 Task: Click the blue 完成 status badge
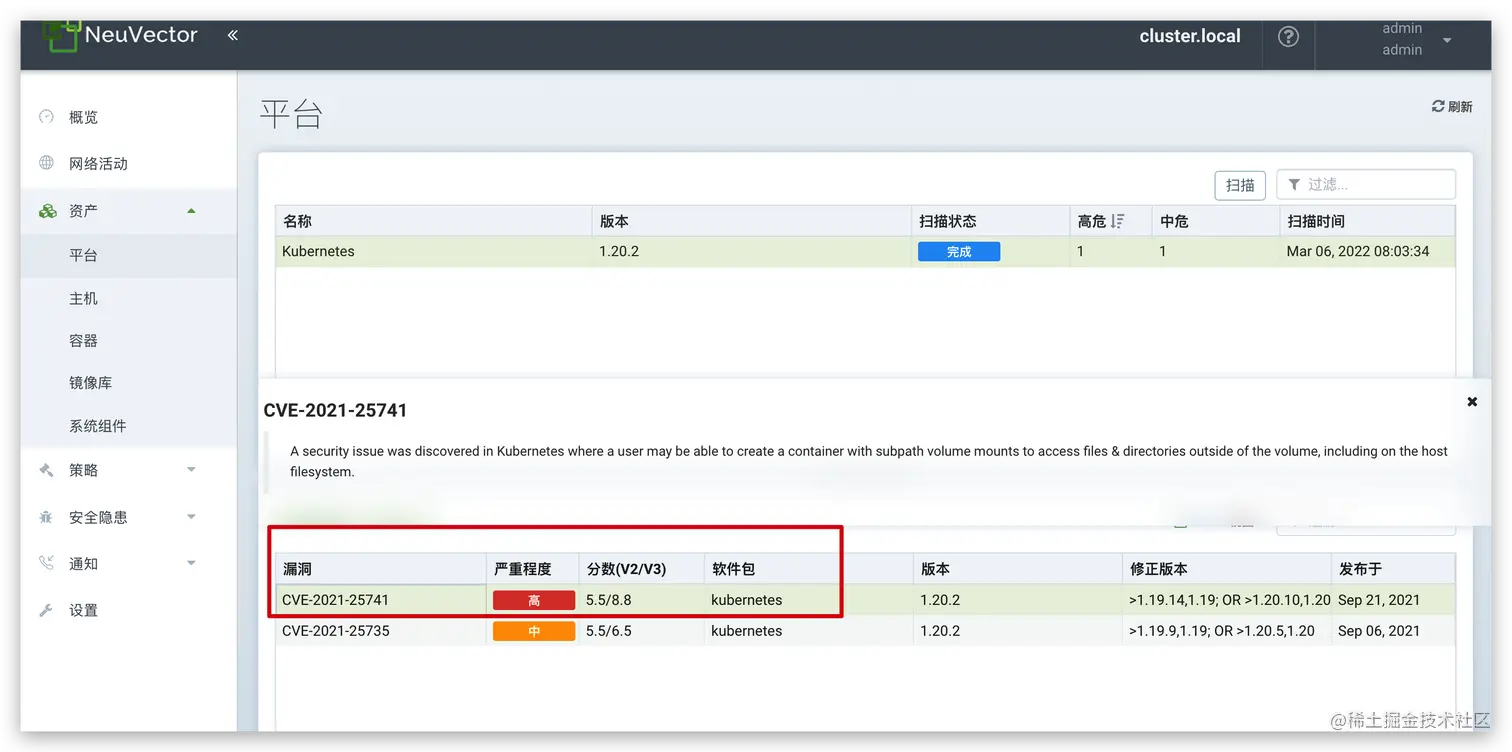(x=959, y=252)
